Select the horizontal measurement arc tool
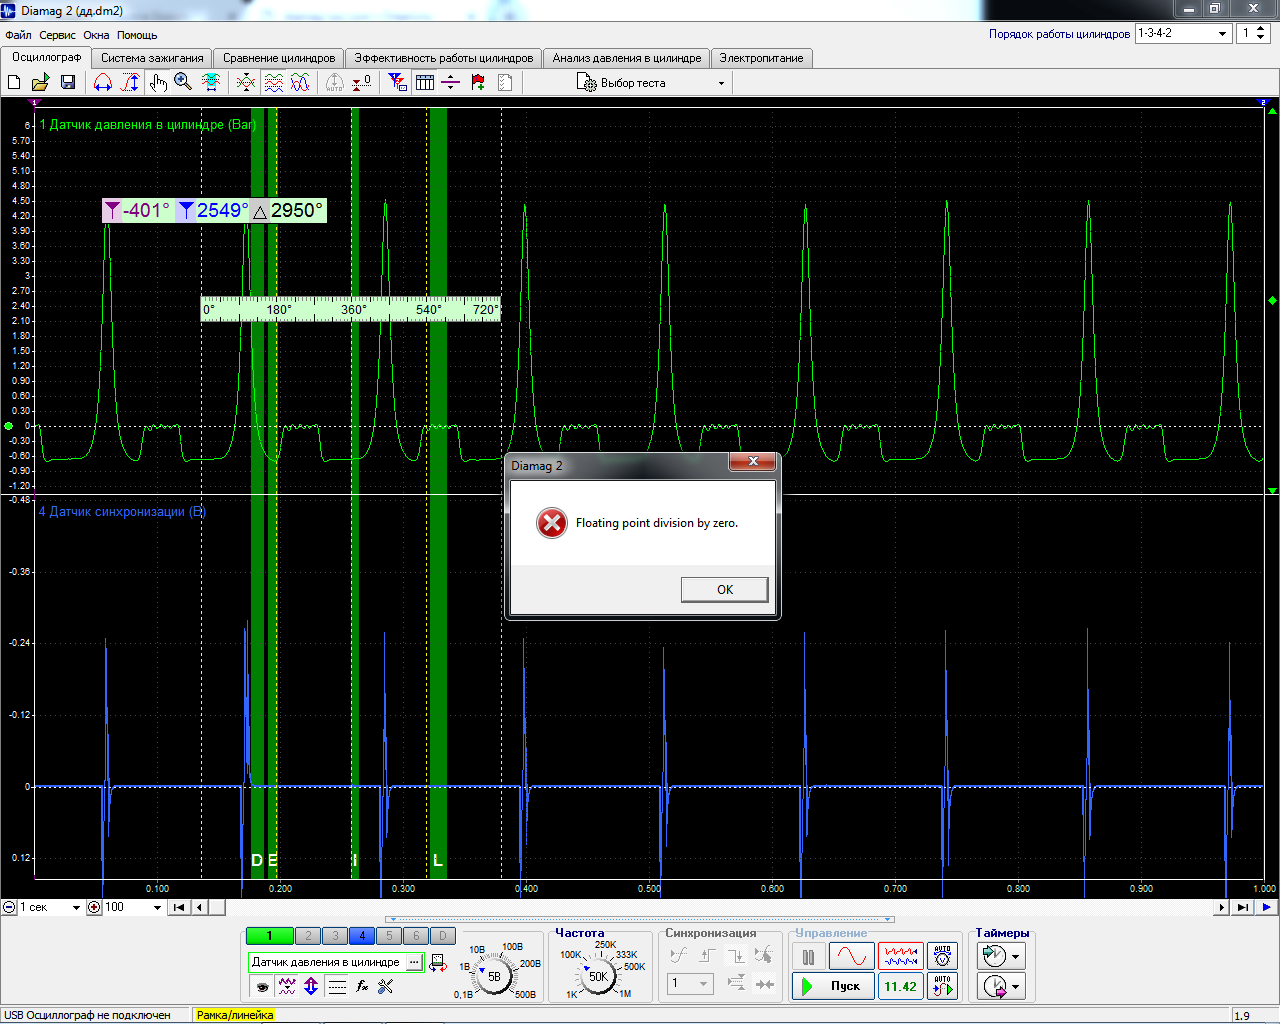 click(x=103, y=82)
